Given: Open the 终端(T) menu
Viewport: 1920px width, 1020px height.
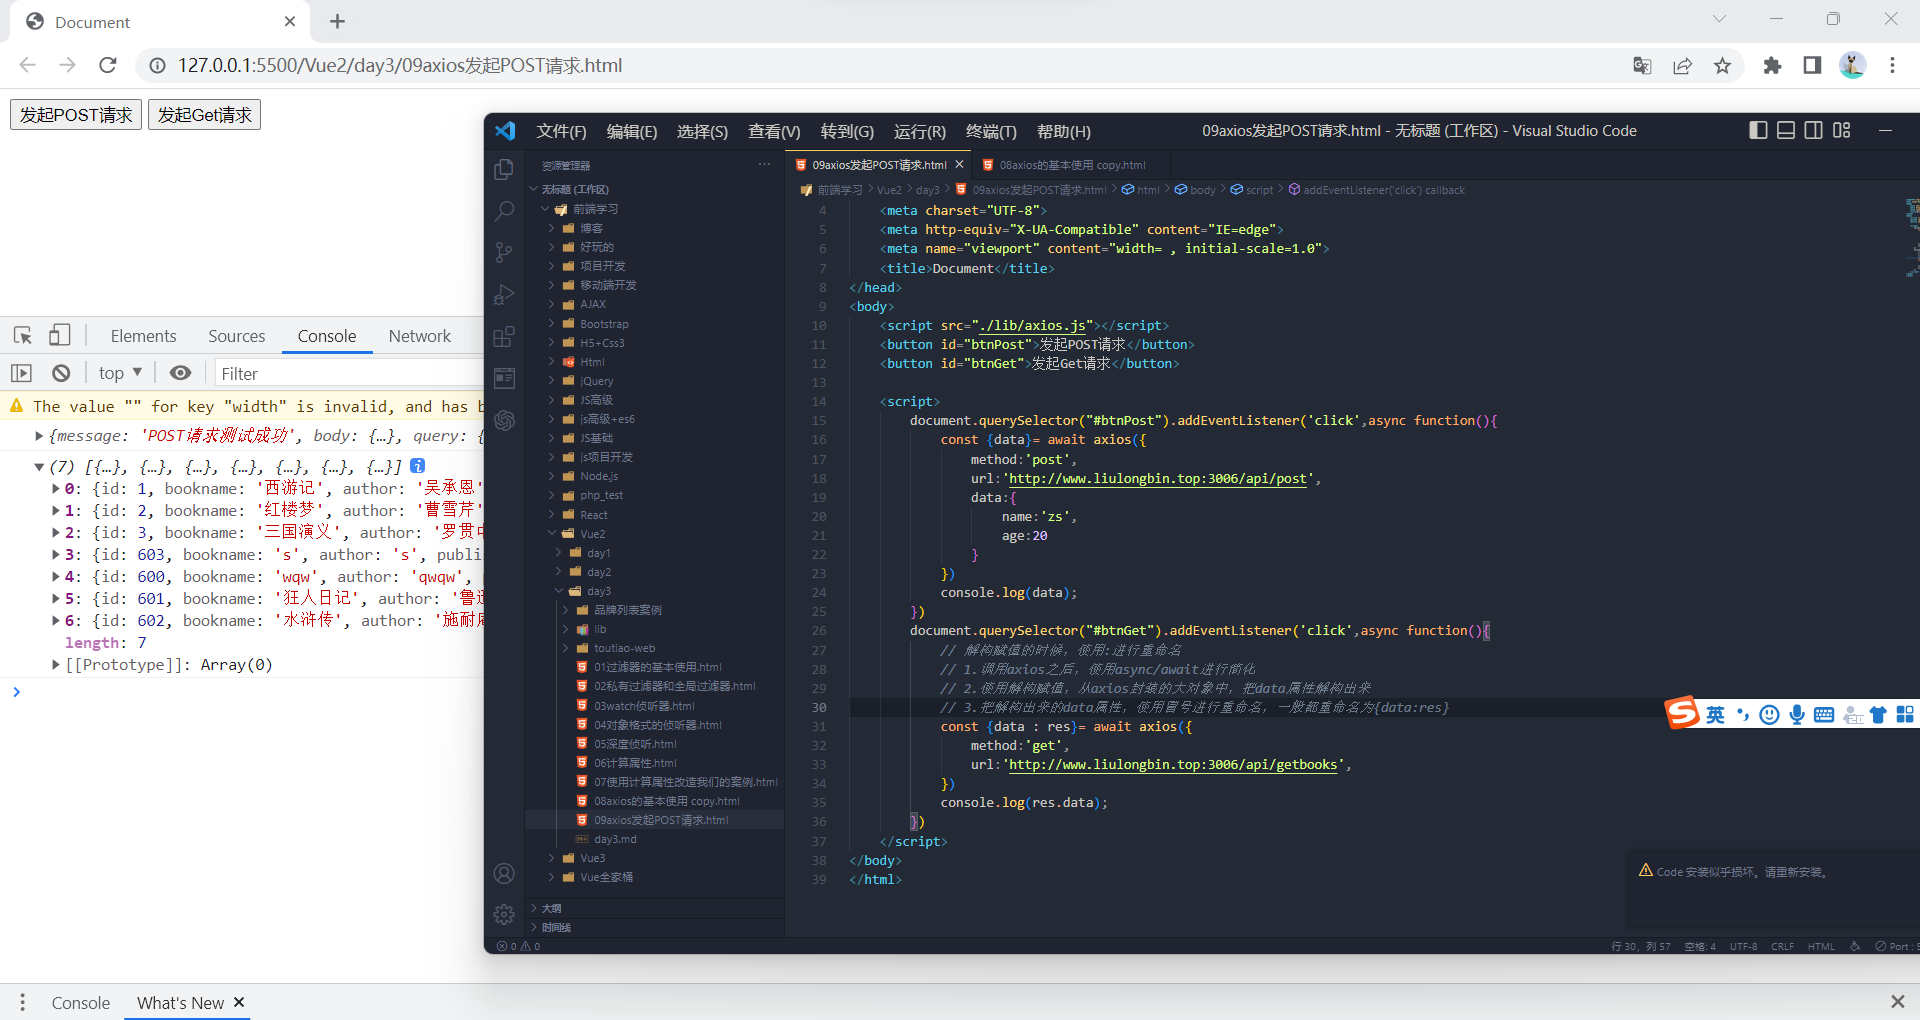Looking at the screenshot, I should (x=990, y=131).
